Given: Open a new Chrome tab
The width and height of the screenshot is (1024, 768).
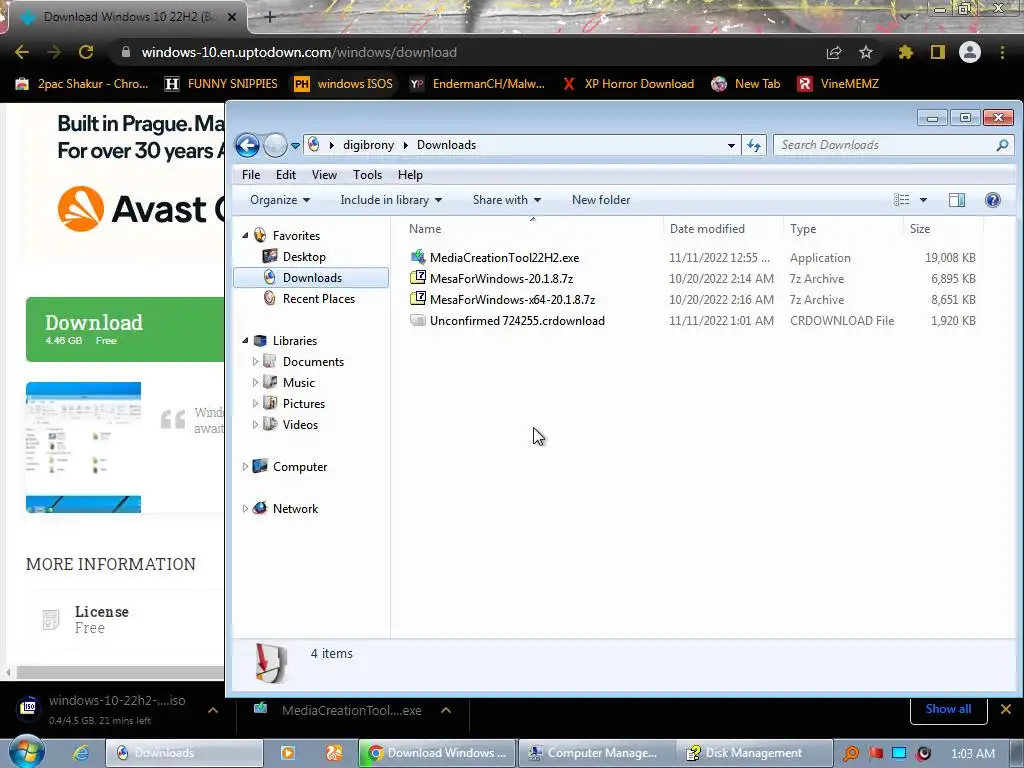Looking at the screenshot, I should [x=270, y=17].
